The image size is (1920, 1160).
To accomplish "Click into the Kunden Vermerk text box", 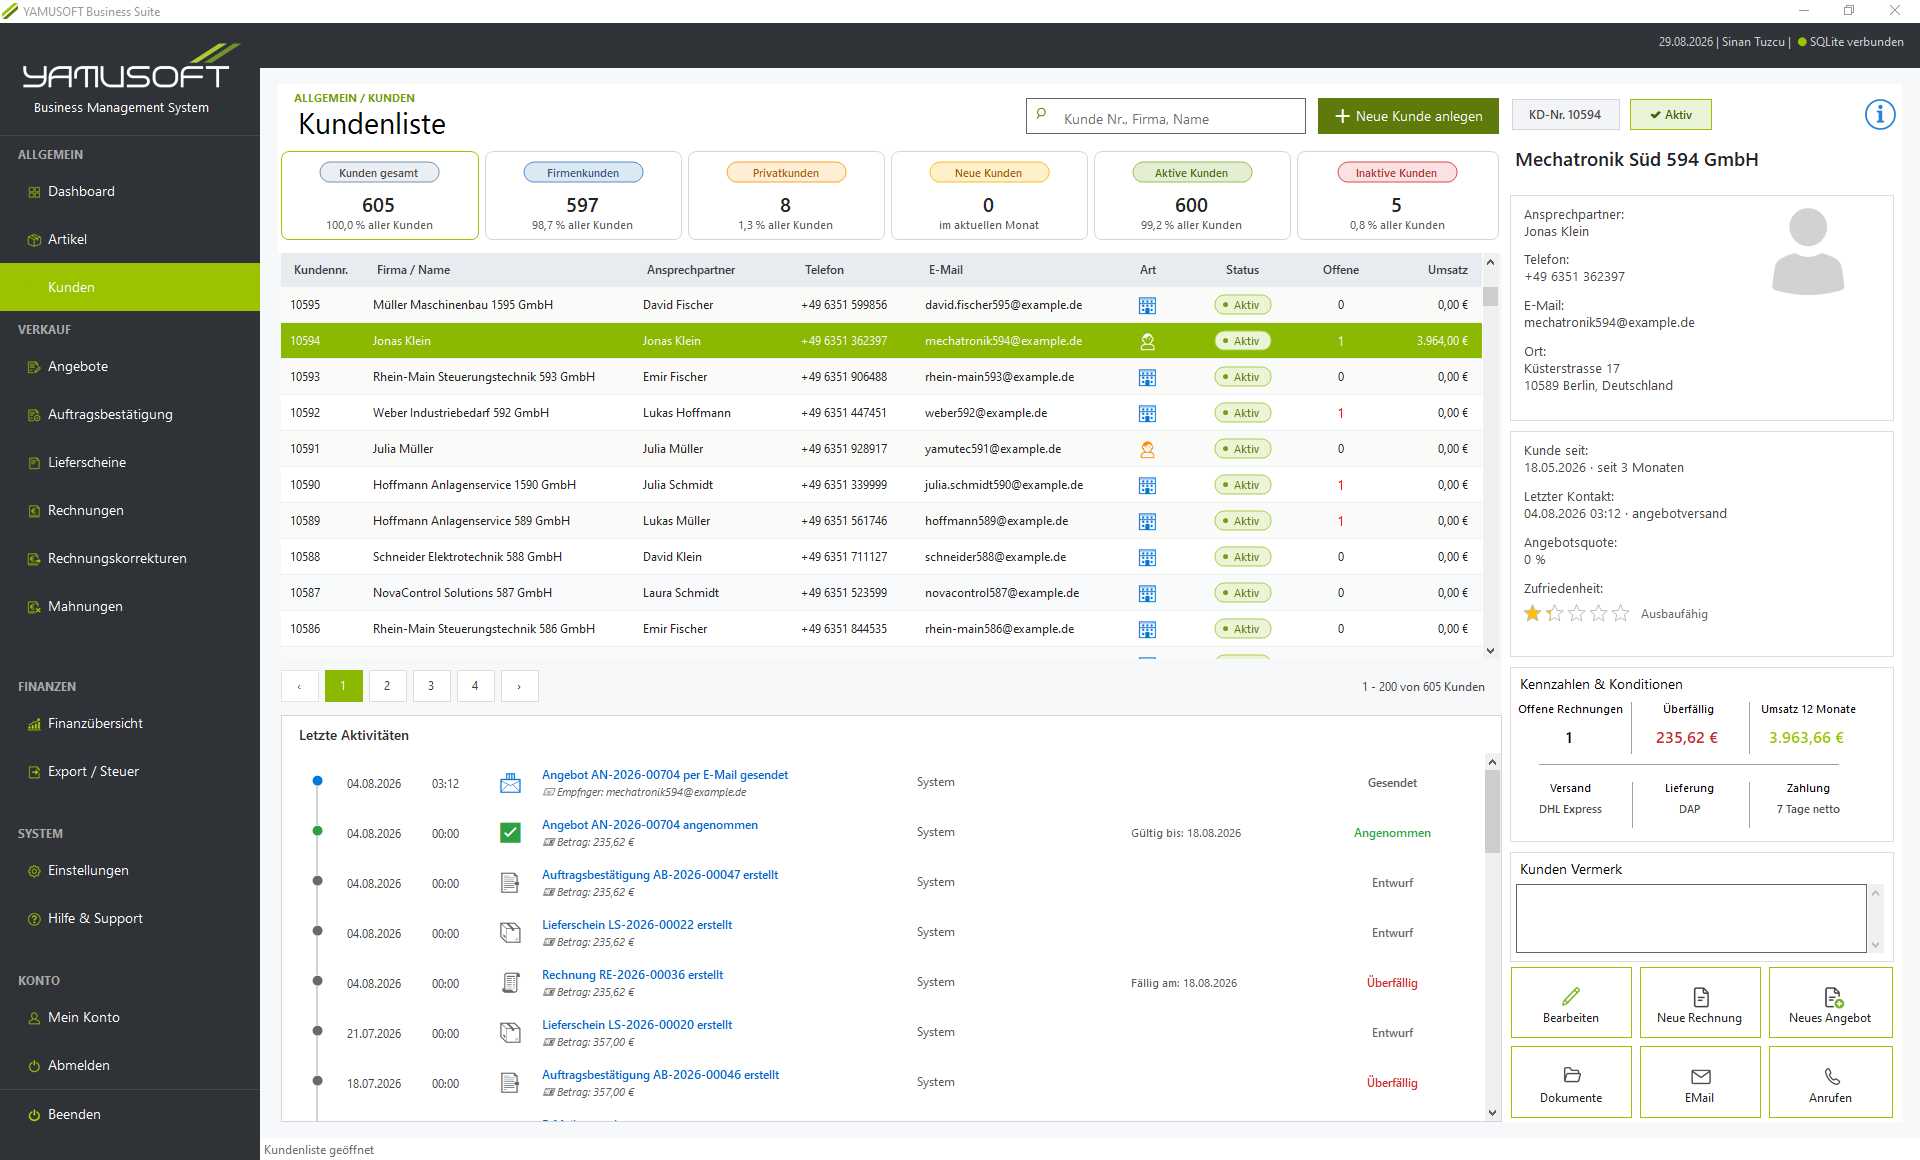I will (x=1691, y=918).
